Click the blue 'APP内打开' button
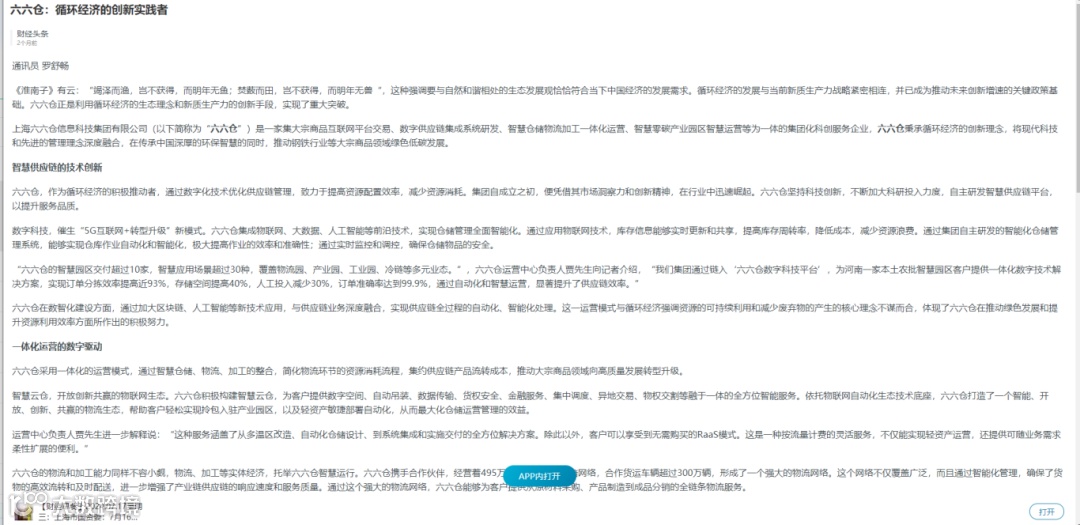Viewport: 1080px width, 525px height. click(x=539, y=476)
